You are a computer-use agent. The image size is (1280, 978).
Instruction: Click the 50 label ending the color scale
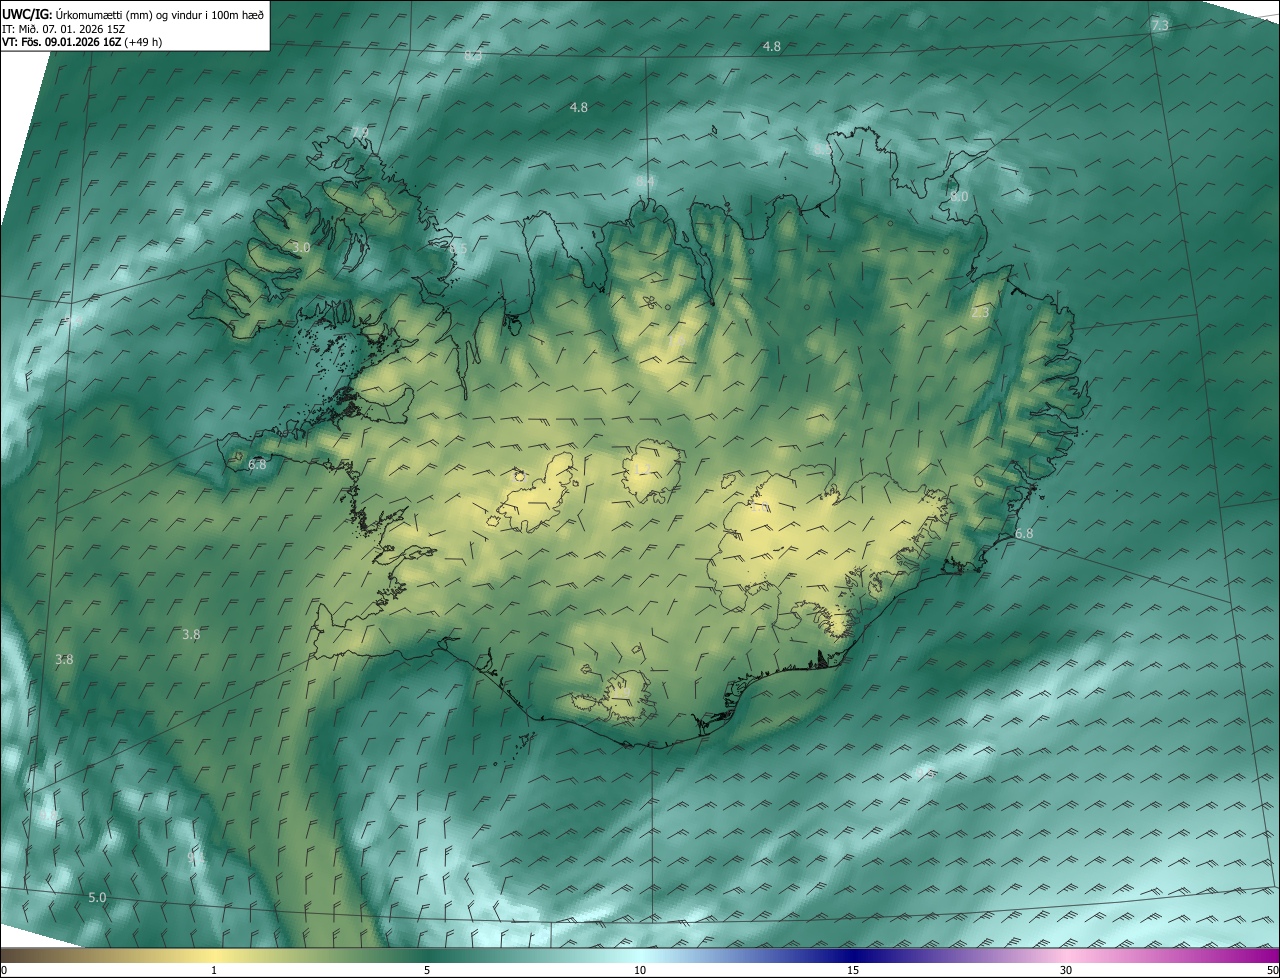click(1272, 970)
